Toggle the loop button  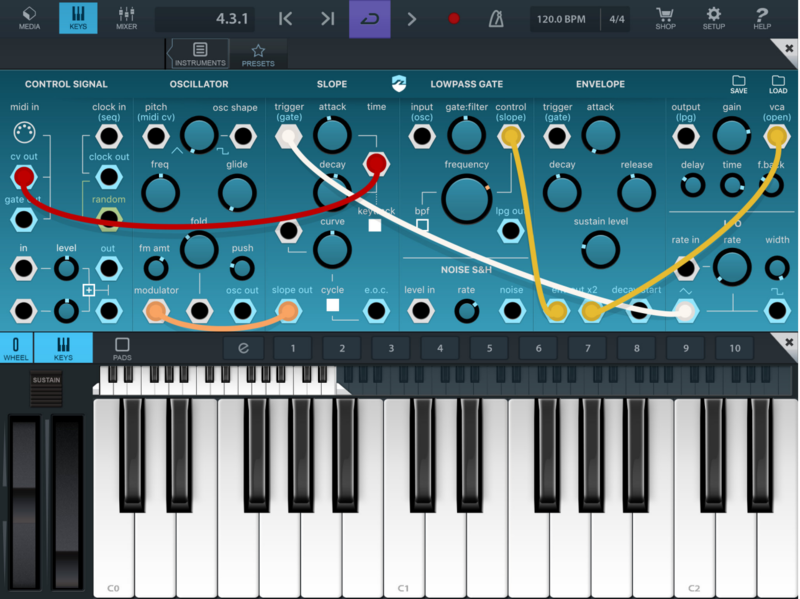pyautogui.click(x=369, y=19)
